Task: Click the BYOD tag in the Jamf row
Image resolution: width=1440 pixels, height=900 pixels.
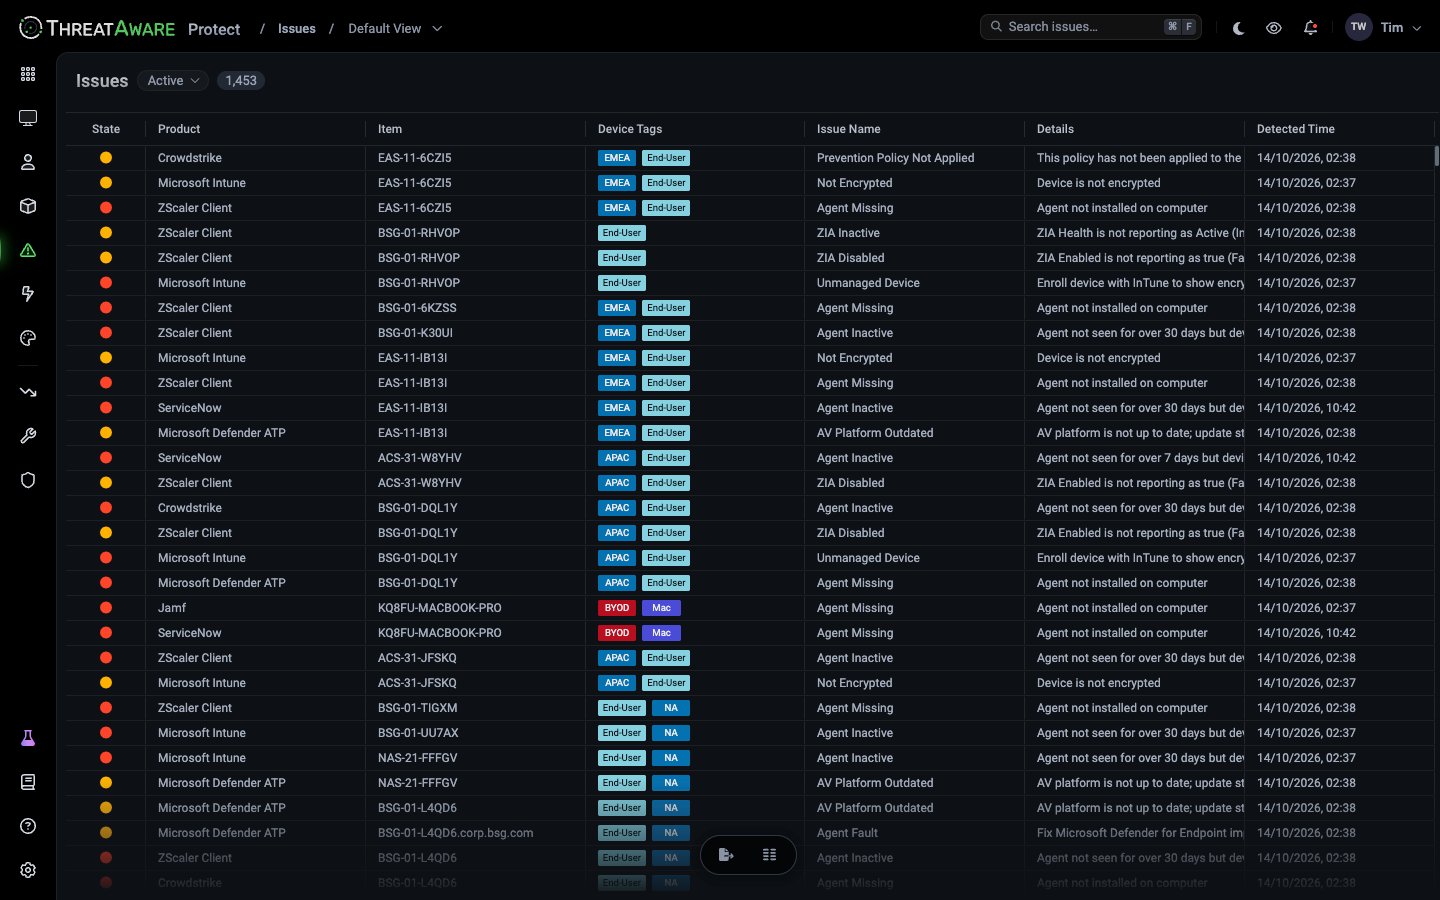Action: (617, 608)
